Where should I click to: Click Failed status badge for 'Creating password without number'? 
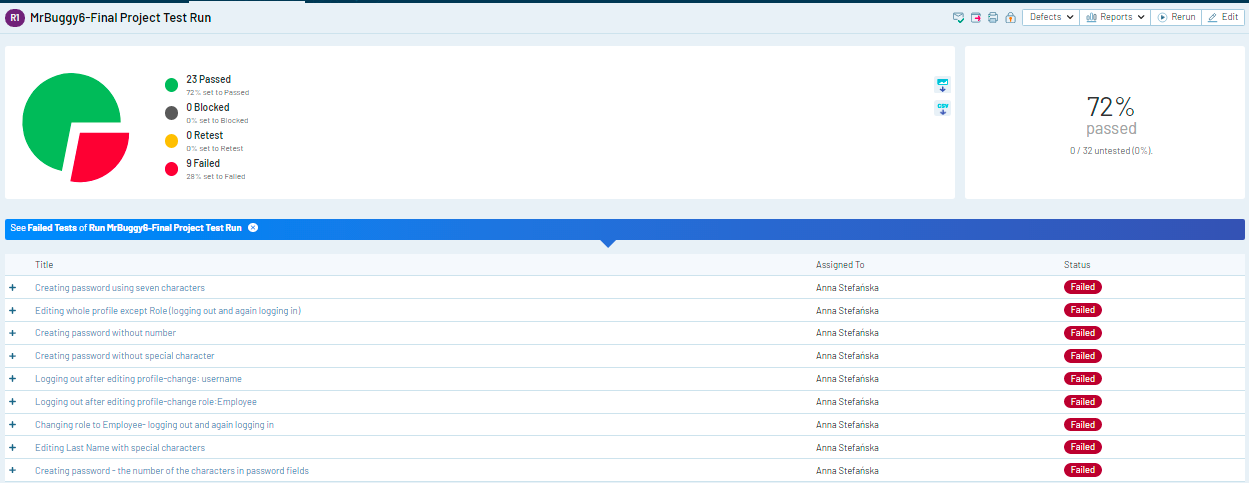pos(1082,333)
